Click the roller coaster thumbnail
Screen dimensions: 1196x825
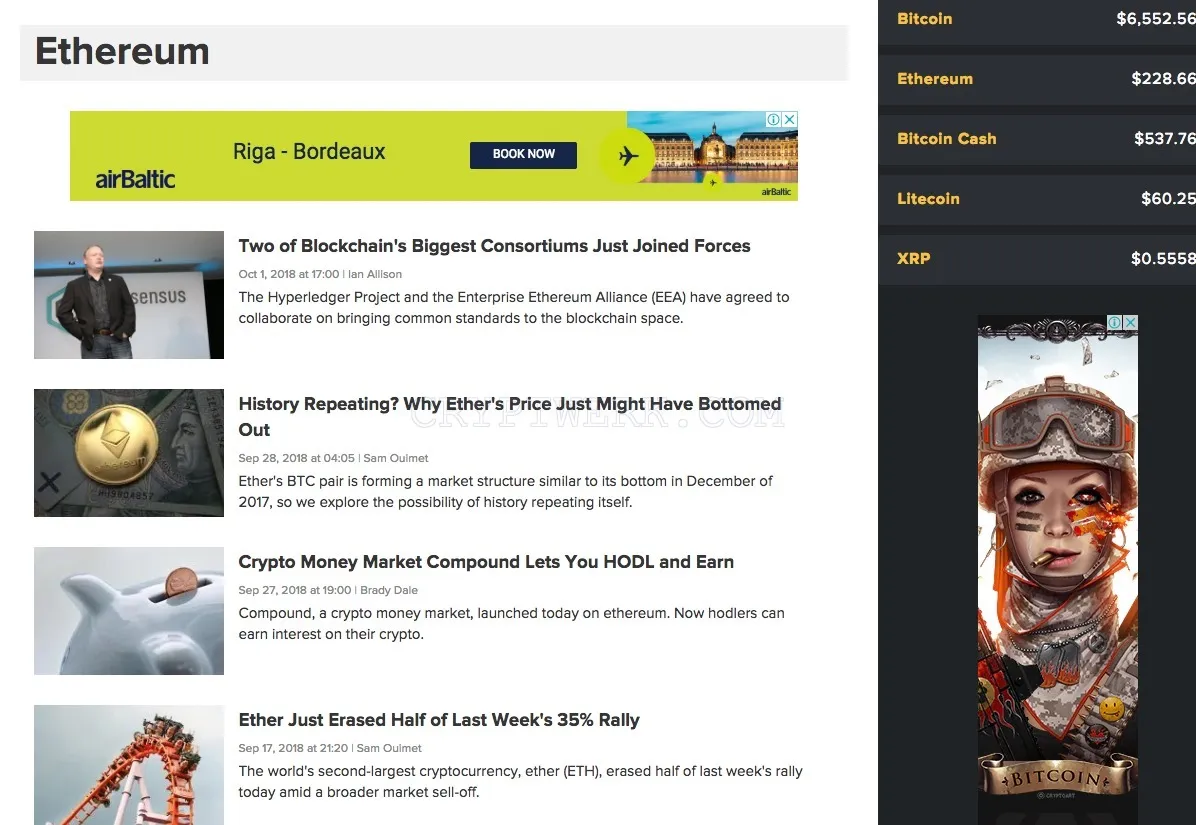[x=129, y=765]
